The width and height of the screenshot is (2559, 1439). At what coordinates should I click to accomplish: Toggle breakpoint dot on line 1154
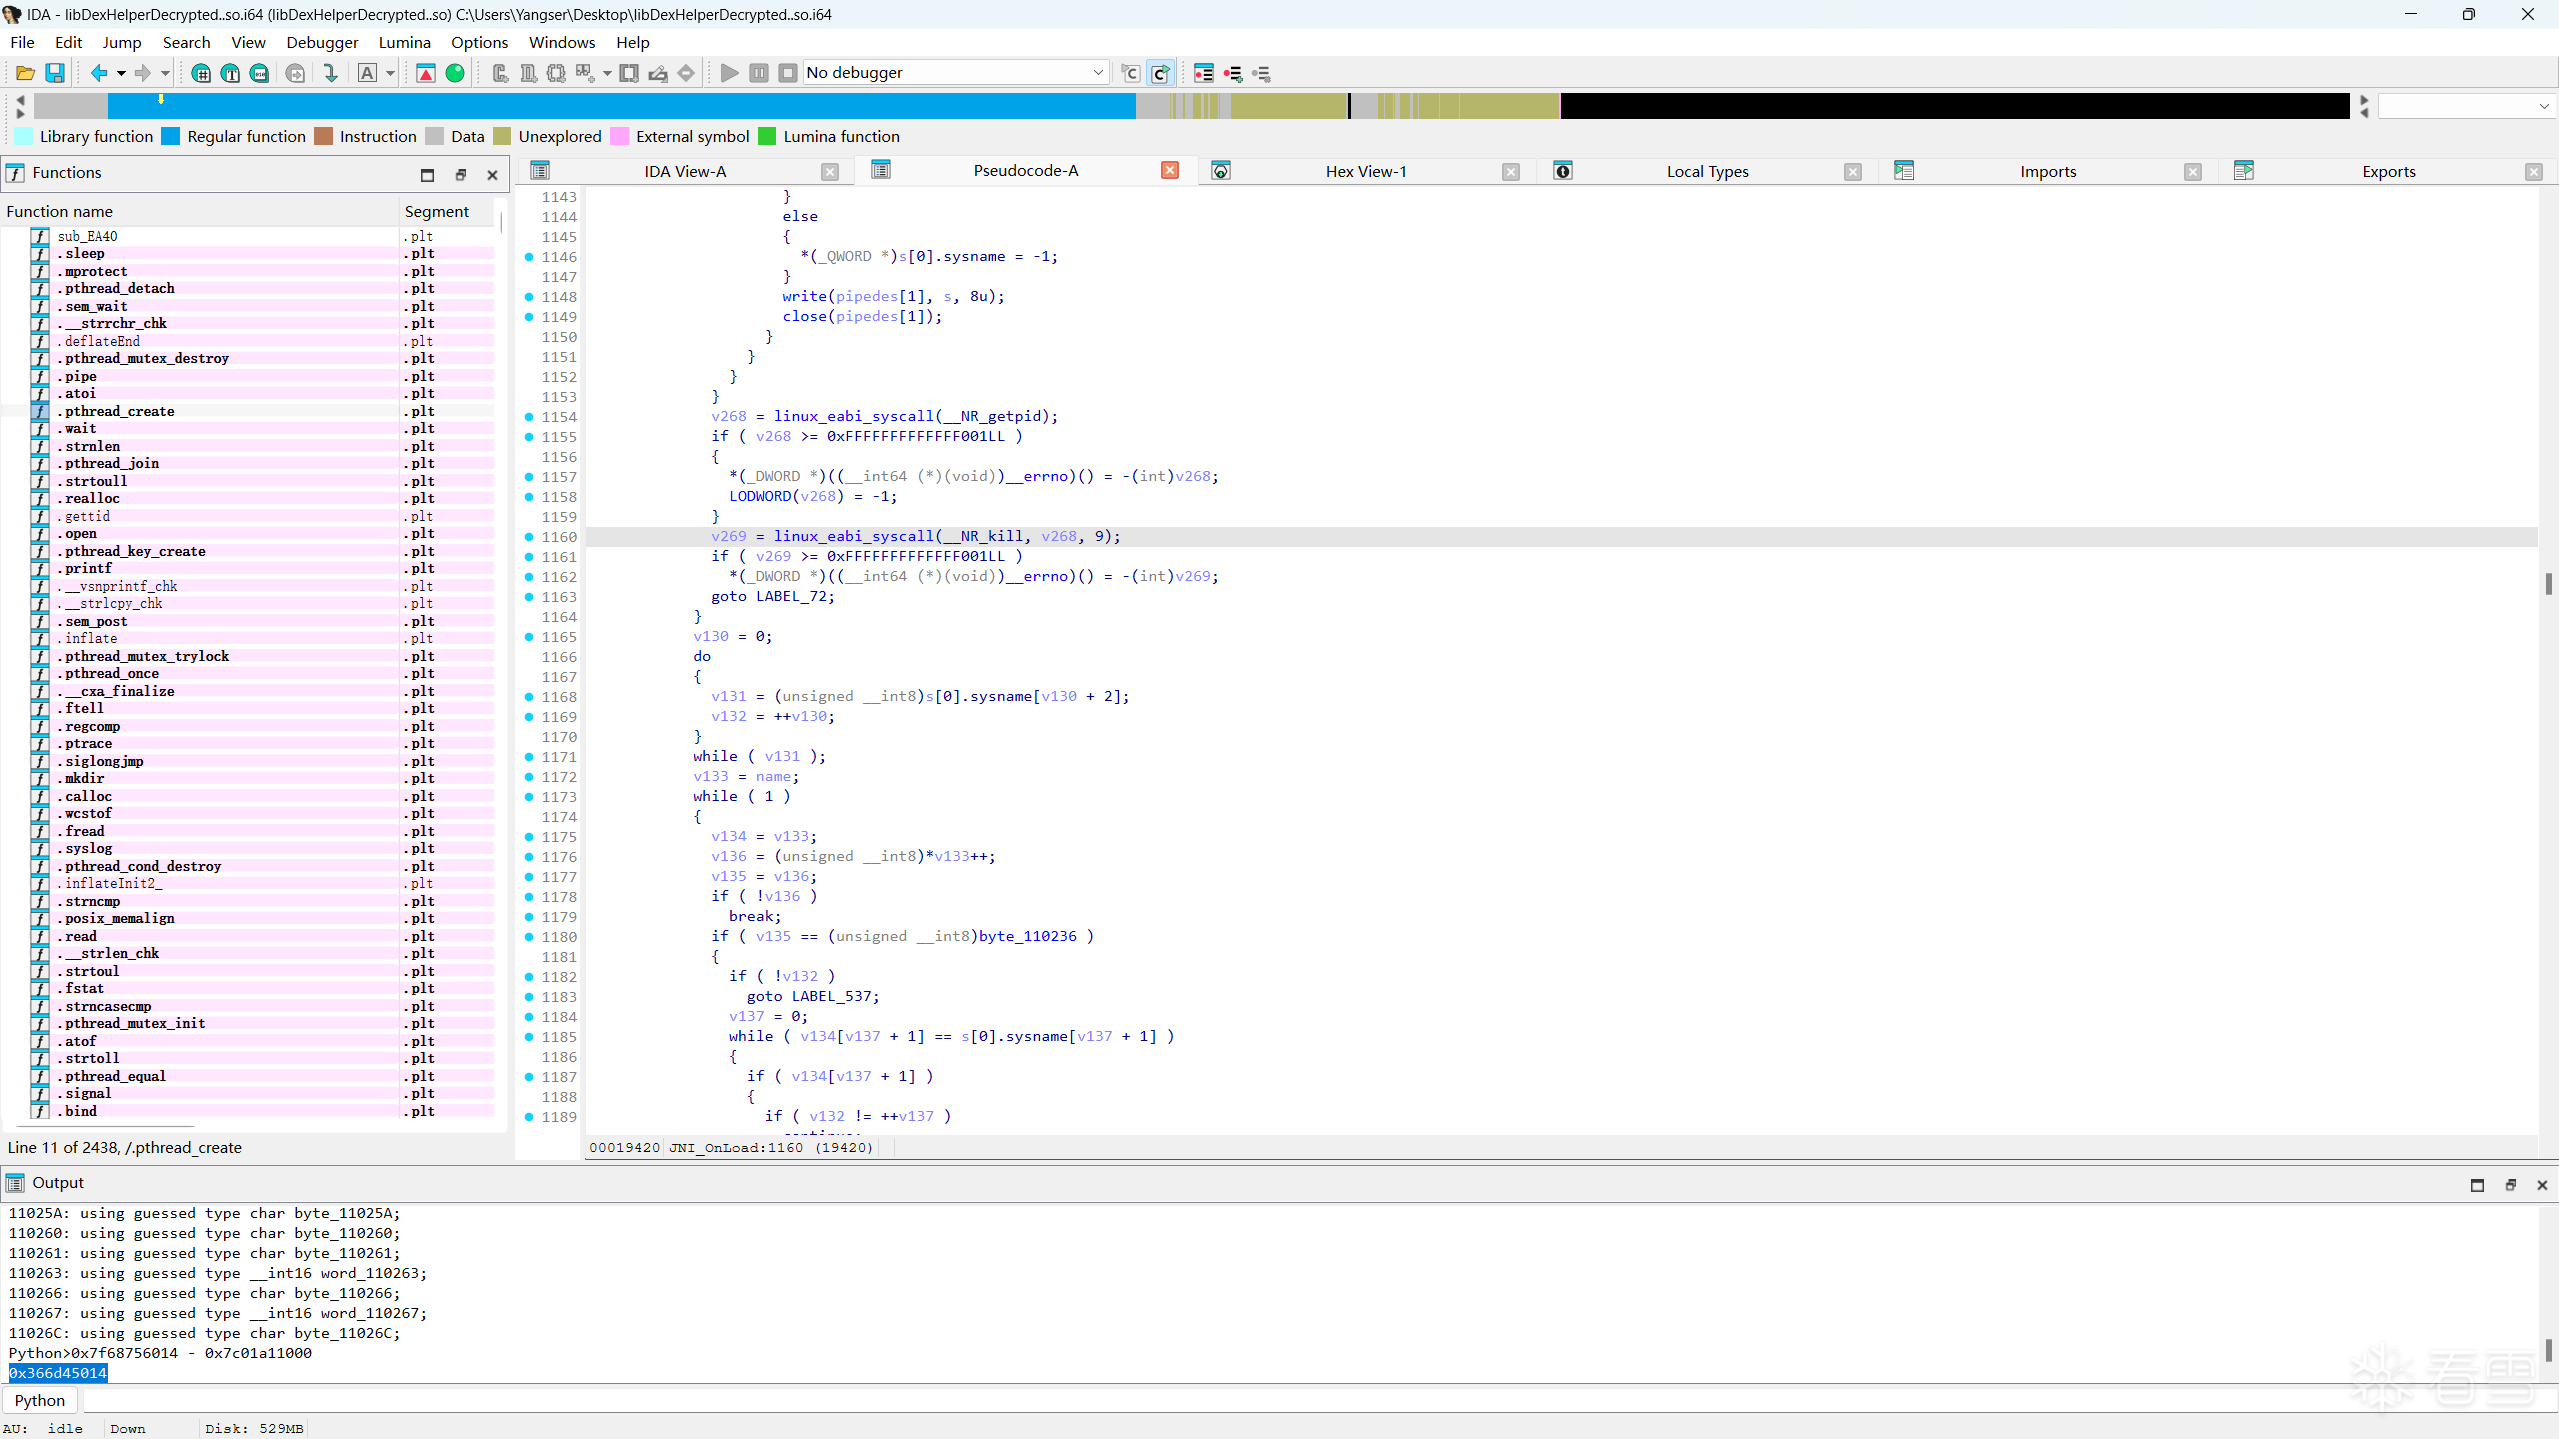529,417
